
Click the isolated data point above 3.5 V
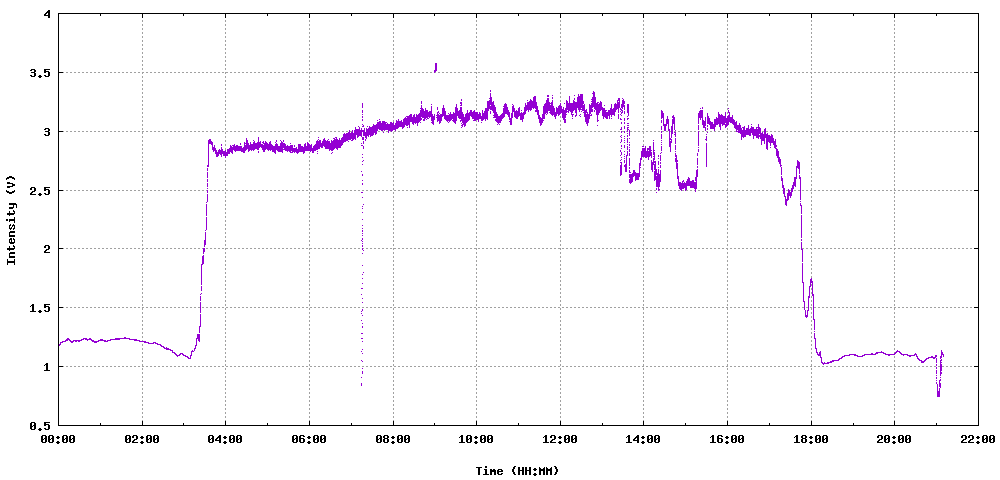(x=436, y=67)
